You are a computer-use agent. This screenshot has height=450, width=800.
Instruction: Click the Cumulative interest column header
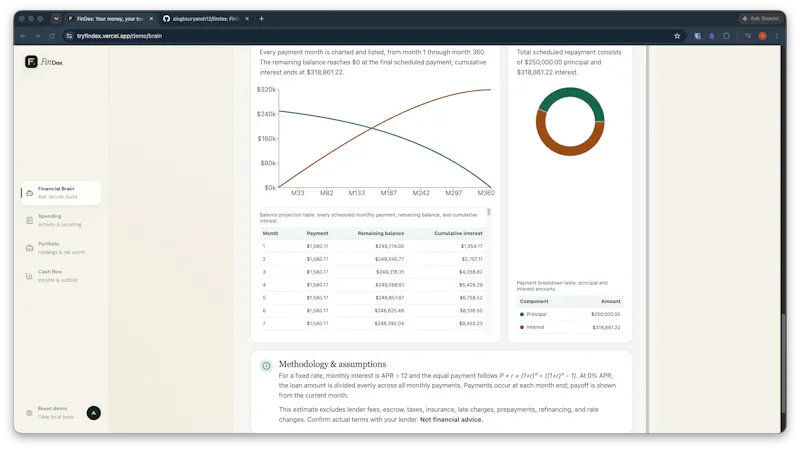[458, 233]
